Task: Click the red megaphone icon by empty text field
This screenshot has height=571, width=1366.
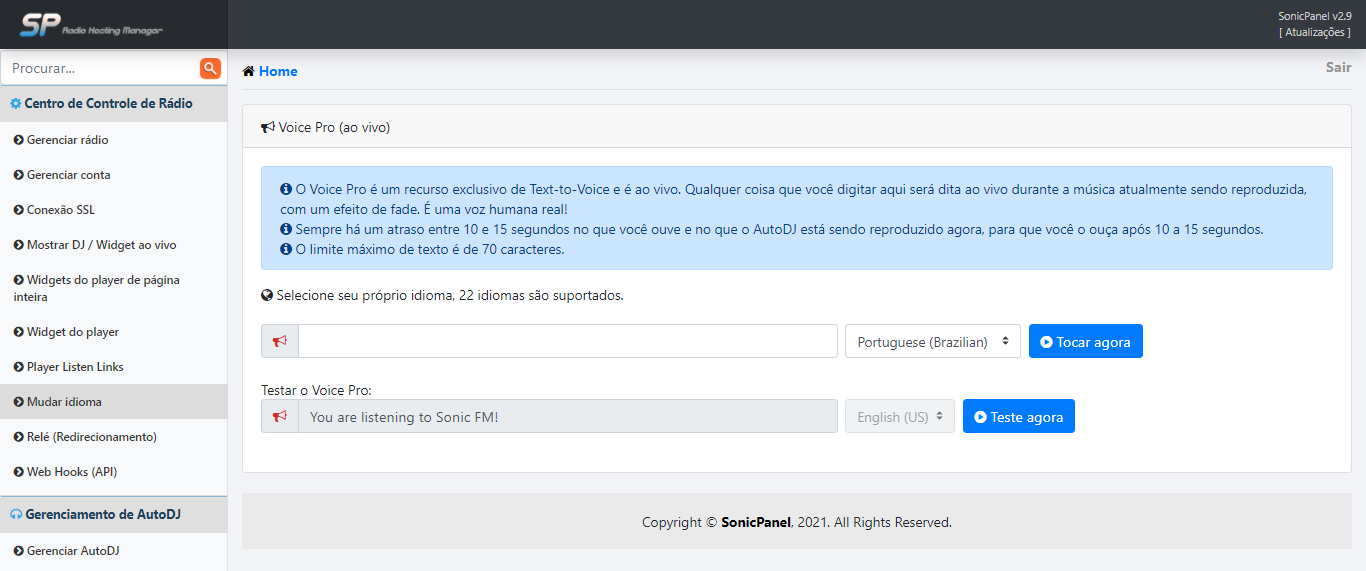Action: (280, 341)
